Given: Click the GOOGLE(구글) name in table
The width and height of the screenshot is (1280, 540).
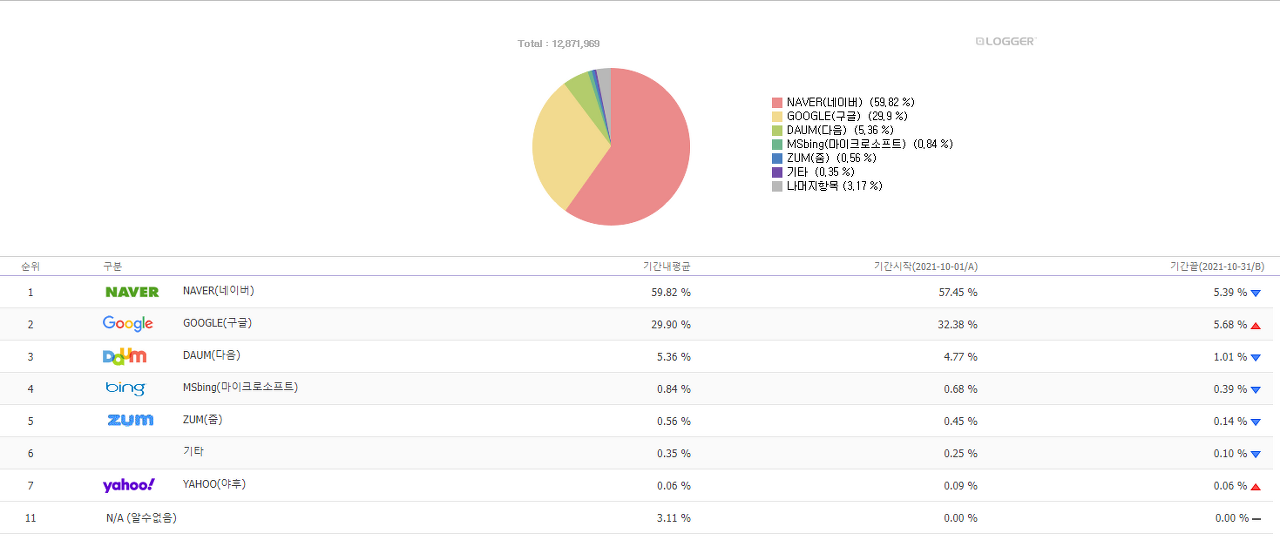Looking at the screenshot, I should tap(217, 323).
